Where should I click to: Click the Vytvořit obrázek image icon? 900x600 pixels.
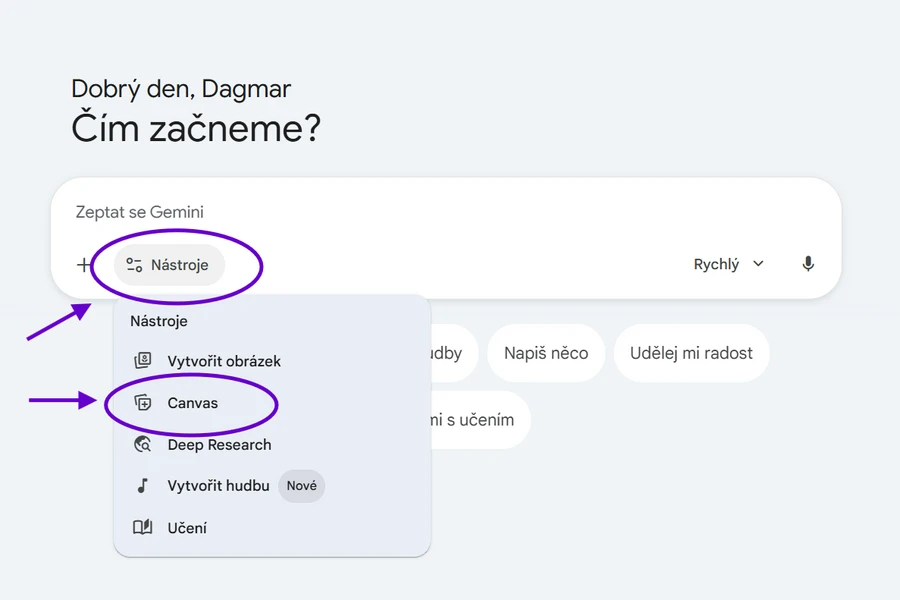(x=143, y=361)
